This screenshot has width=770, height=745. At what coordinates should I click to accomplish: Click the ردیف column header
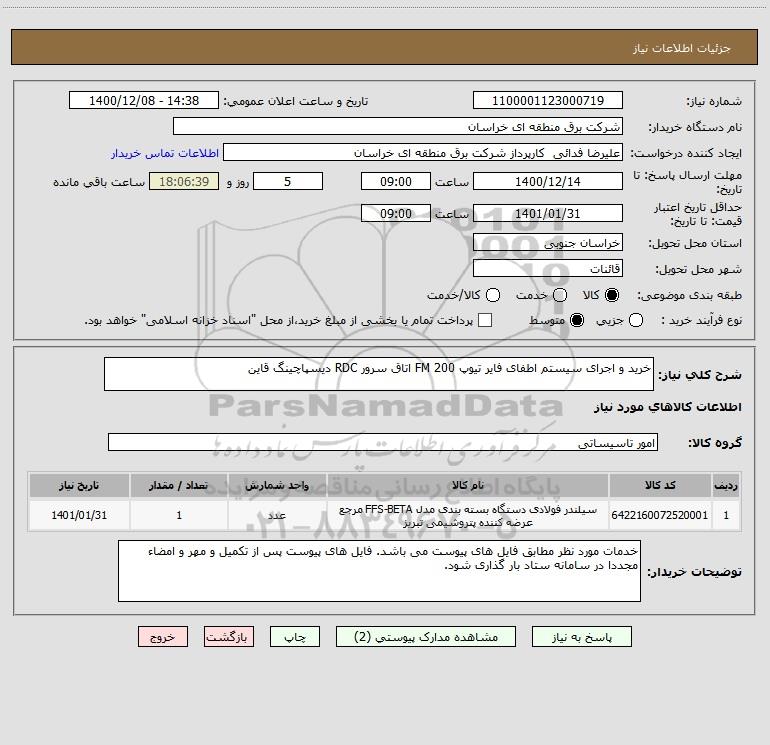pyautogui.click(x=726, y=486)
